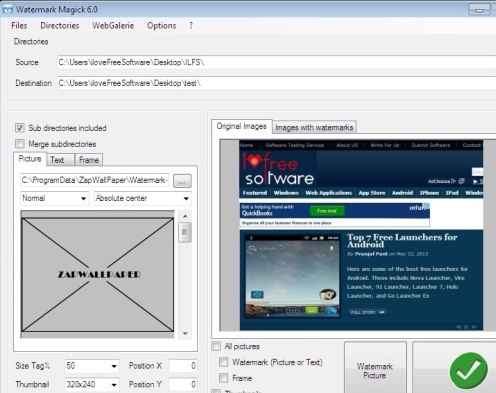The width and height of the screenshot is (496, 393).
Task: Click the watermark list scroll down arrow
Action: pyautogui.click(x=185, y=333)
